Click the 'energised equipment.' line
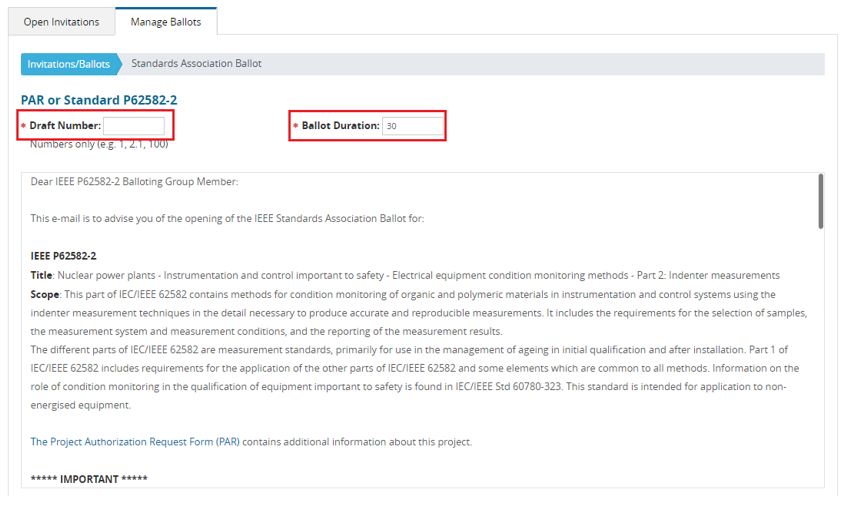 (x=80, y=405)
